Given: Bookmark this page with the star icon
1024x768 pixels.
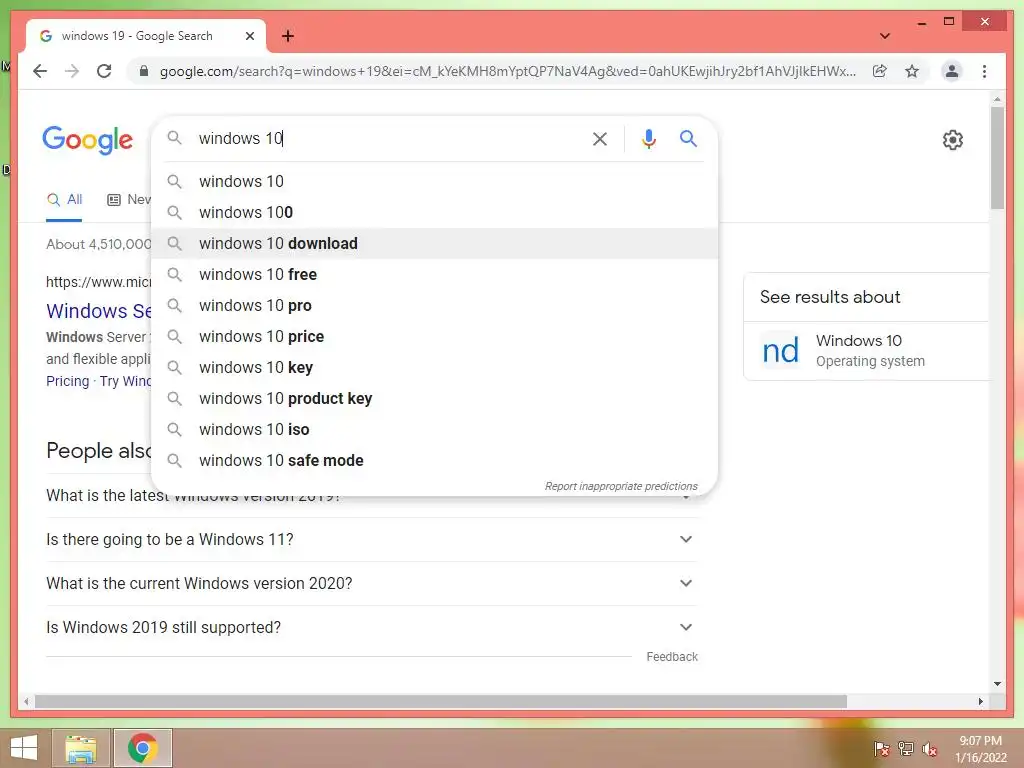Looking at the screenshot, I should pyautogui.click(x=912, y=71).
